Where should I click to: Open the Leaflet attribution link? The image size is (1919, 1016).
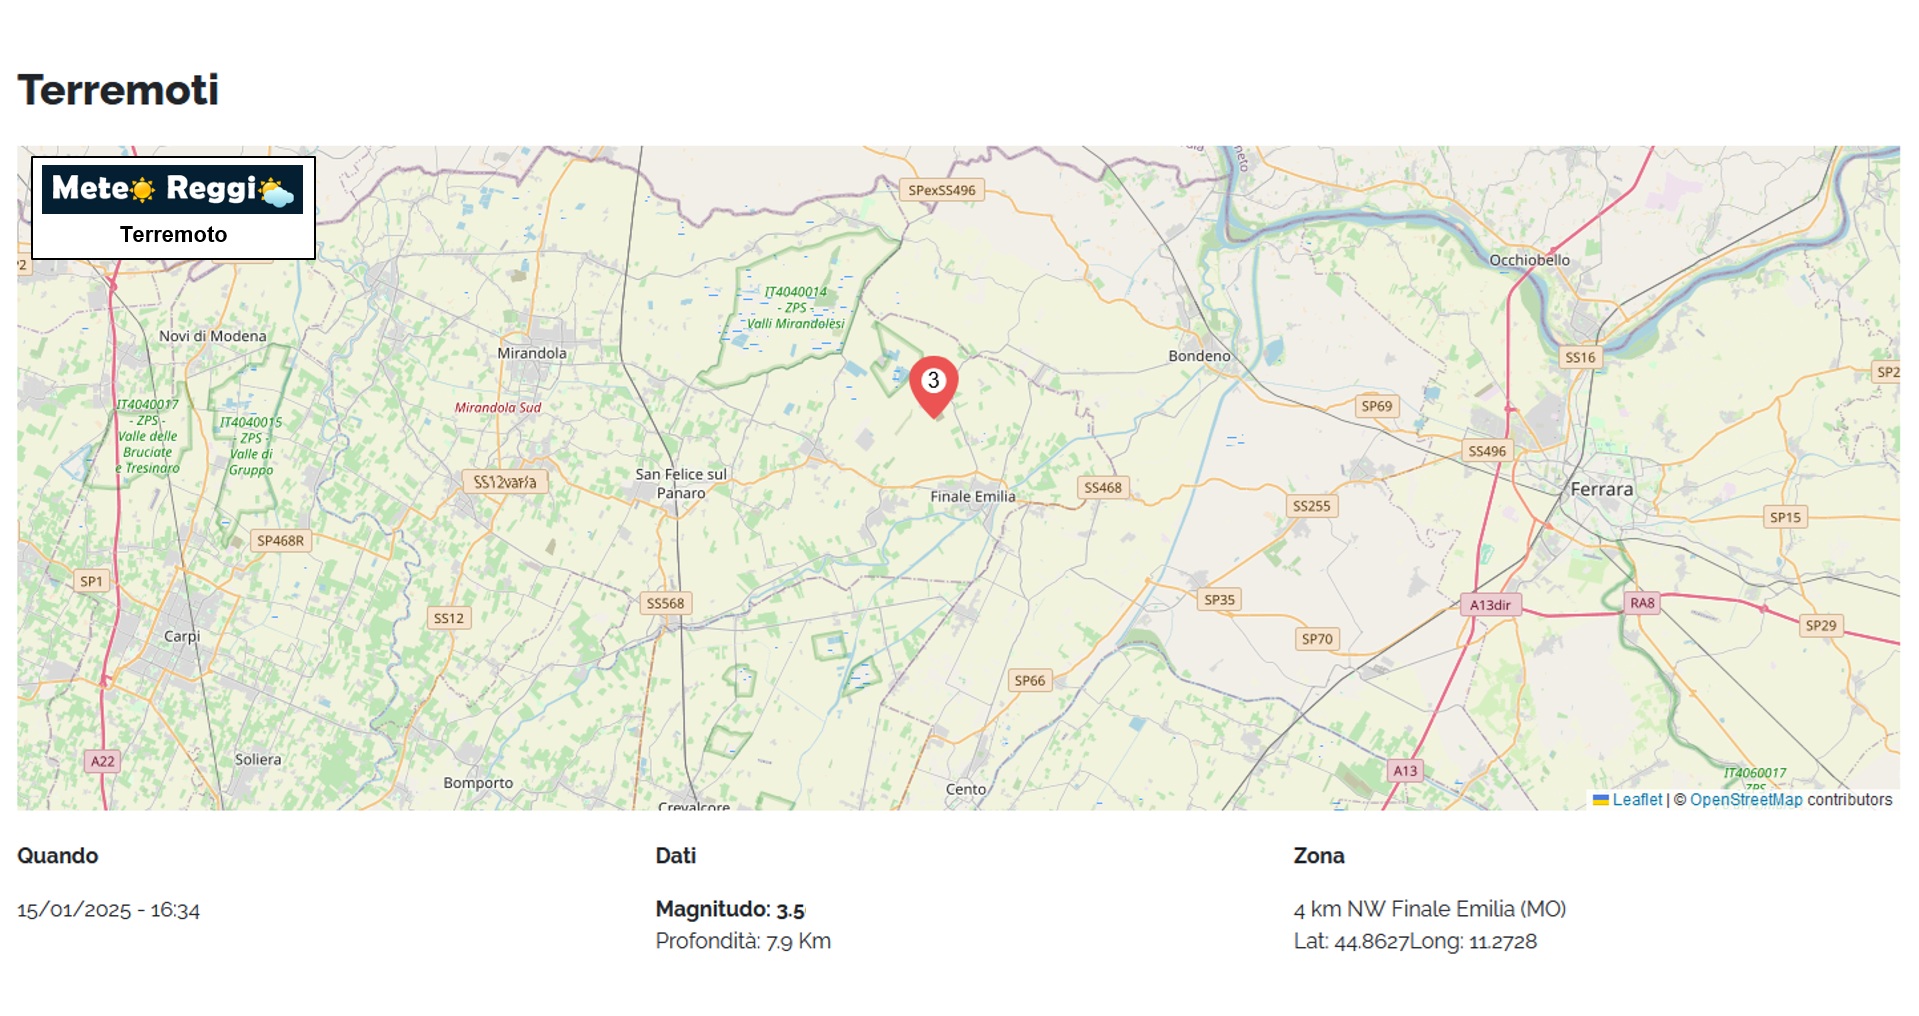pos(1637,800)
